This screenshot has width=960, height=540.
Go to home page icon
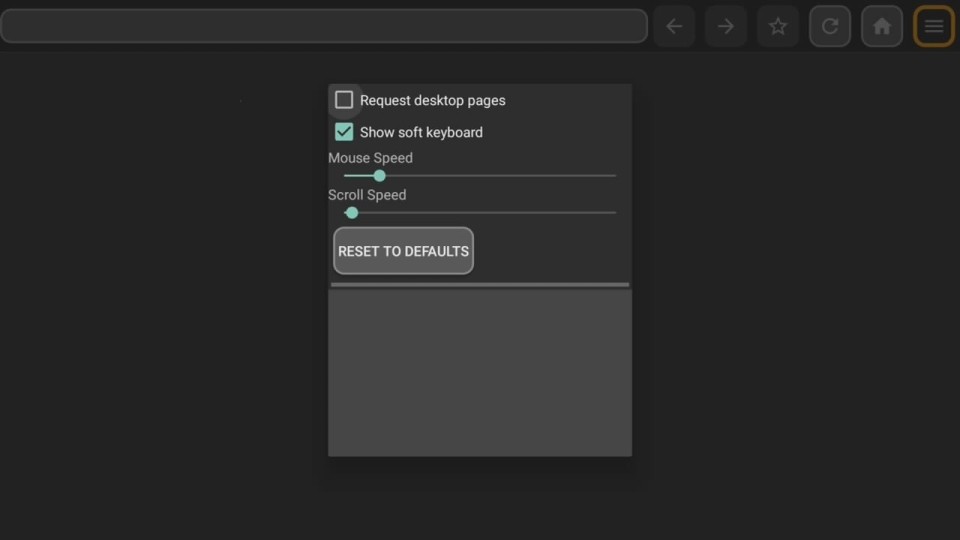(x=882, y=26)
